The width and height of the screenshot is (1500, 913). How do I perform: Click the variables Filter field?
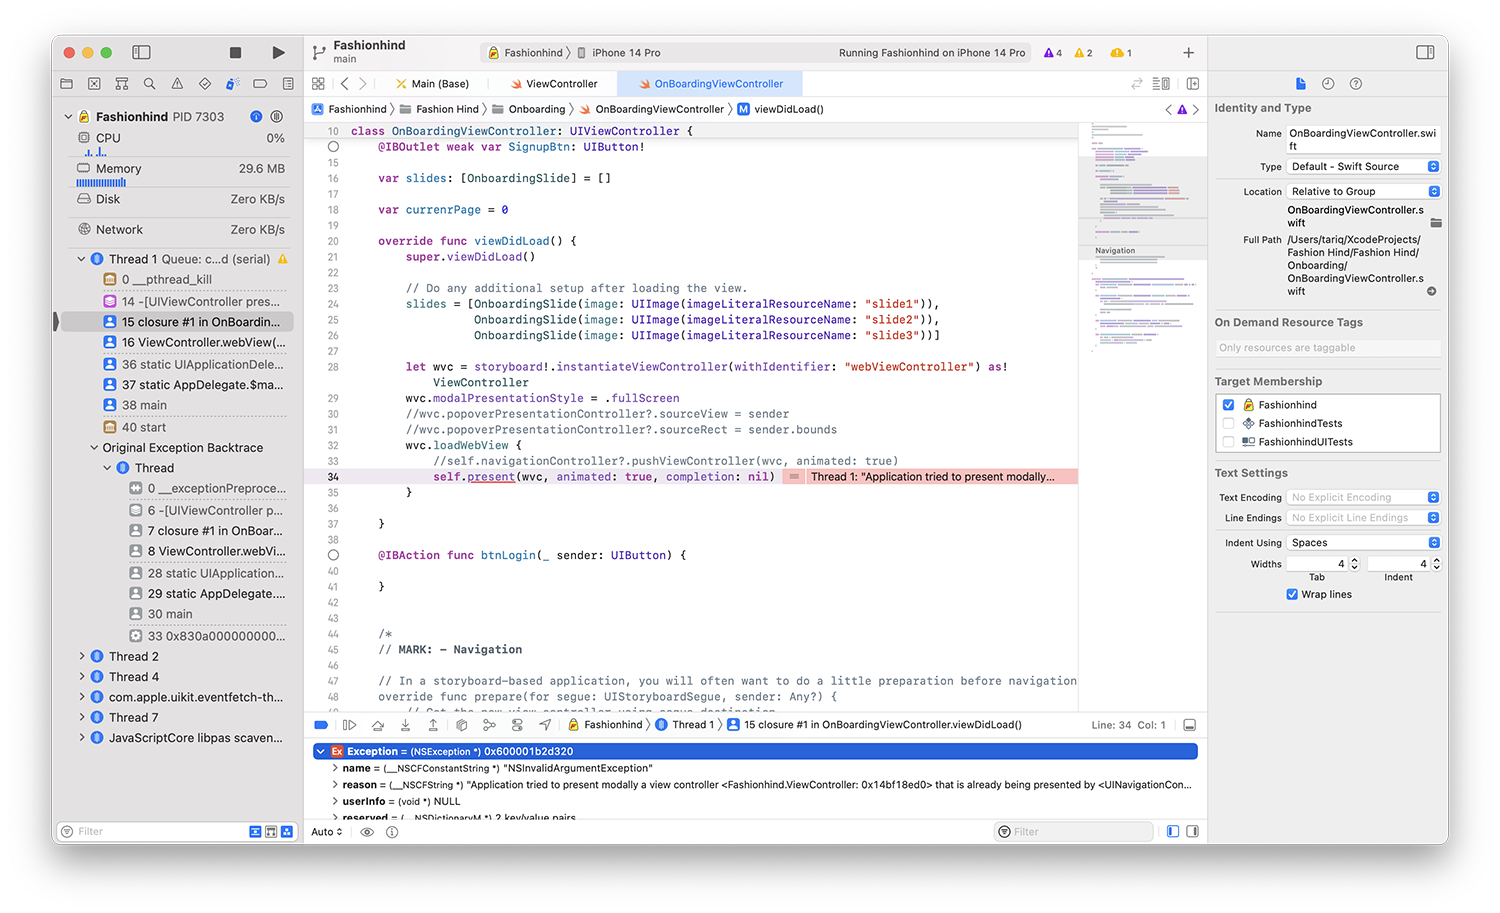[1076, 832]
